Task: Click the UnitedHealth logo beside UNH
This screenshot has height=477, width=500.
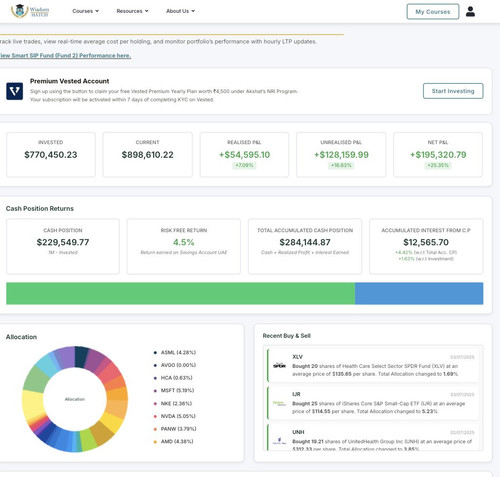Action: [279, 441]
